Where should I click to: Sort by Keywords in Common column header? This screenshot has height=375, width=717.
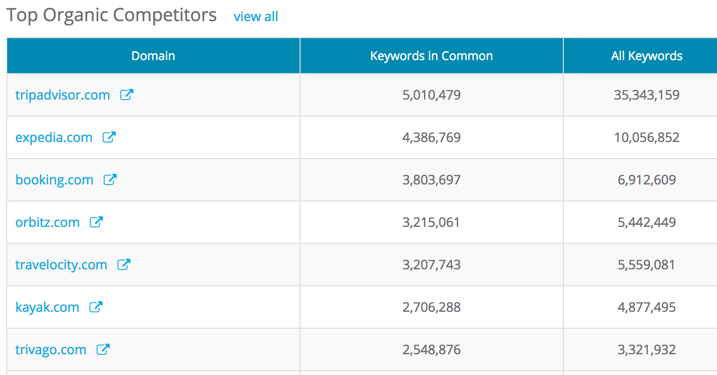[432, 56]
